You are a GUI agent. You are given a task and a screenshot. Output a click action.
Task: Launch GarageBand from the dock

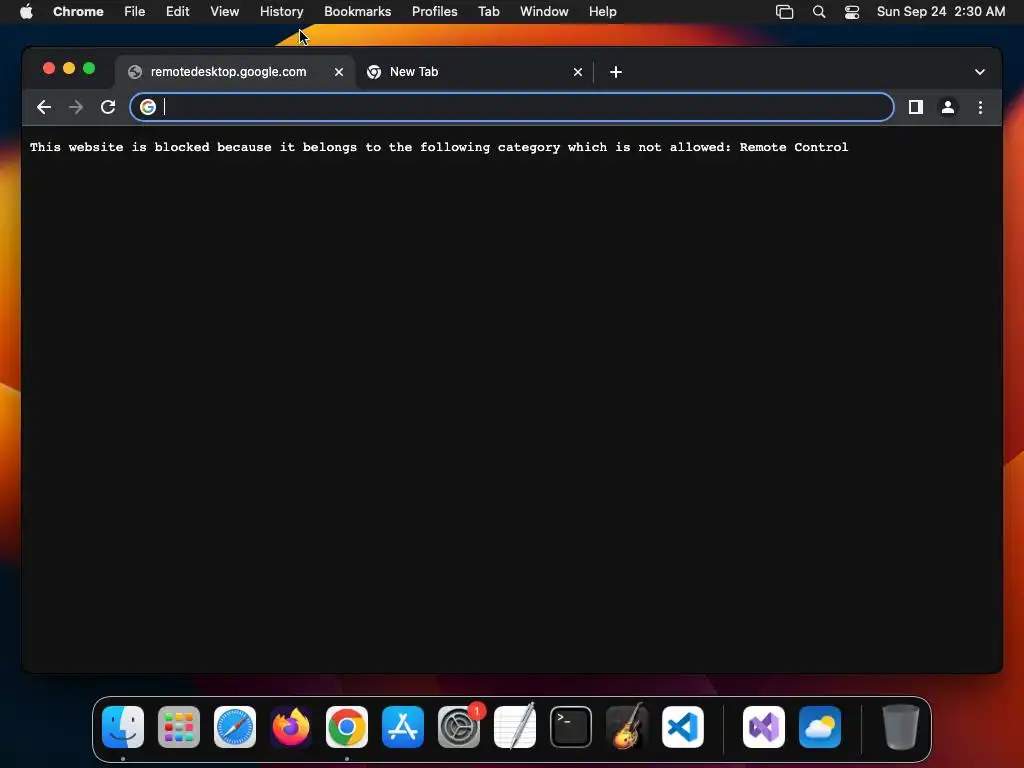tap(627, 727)
